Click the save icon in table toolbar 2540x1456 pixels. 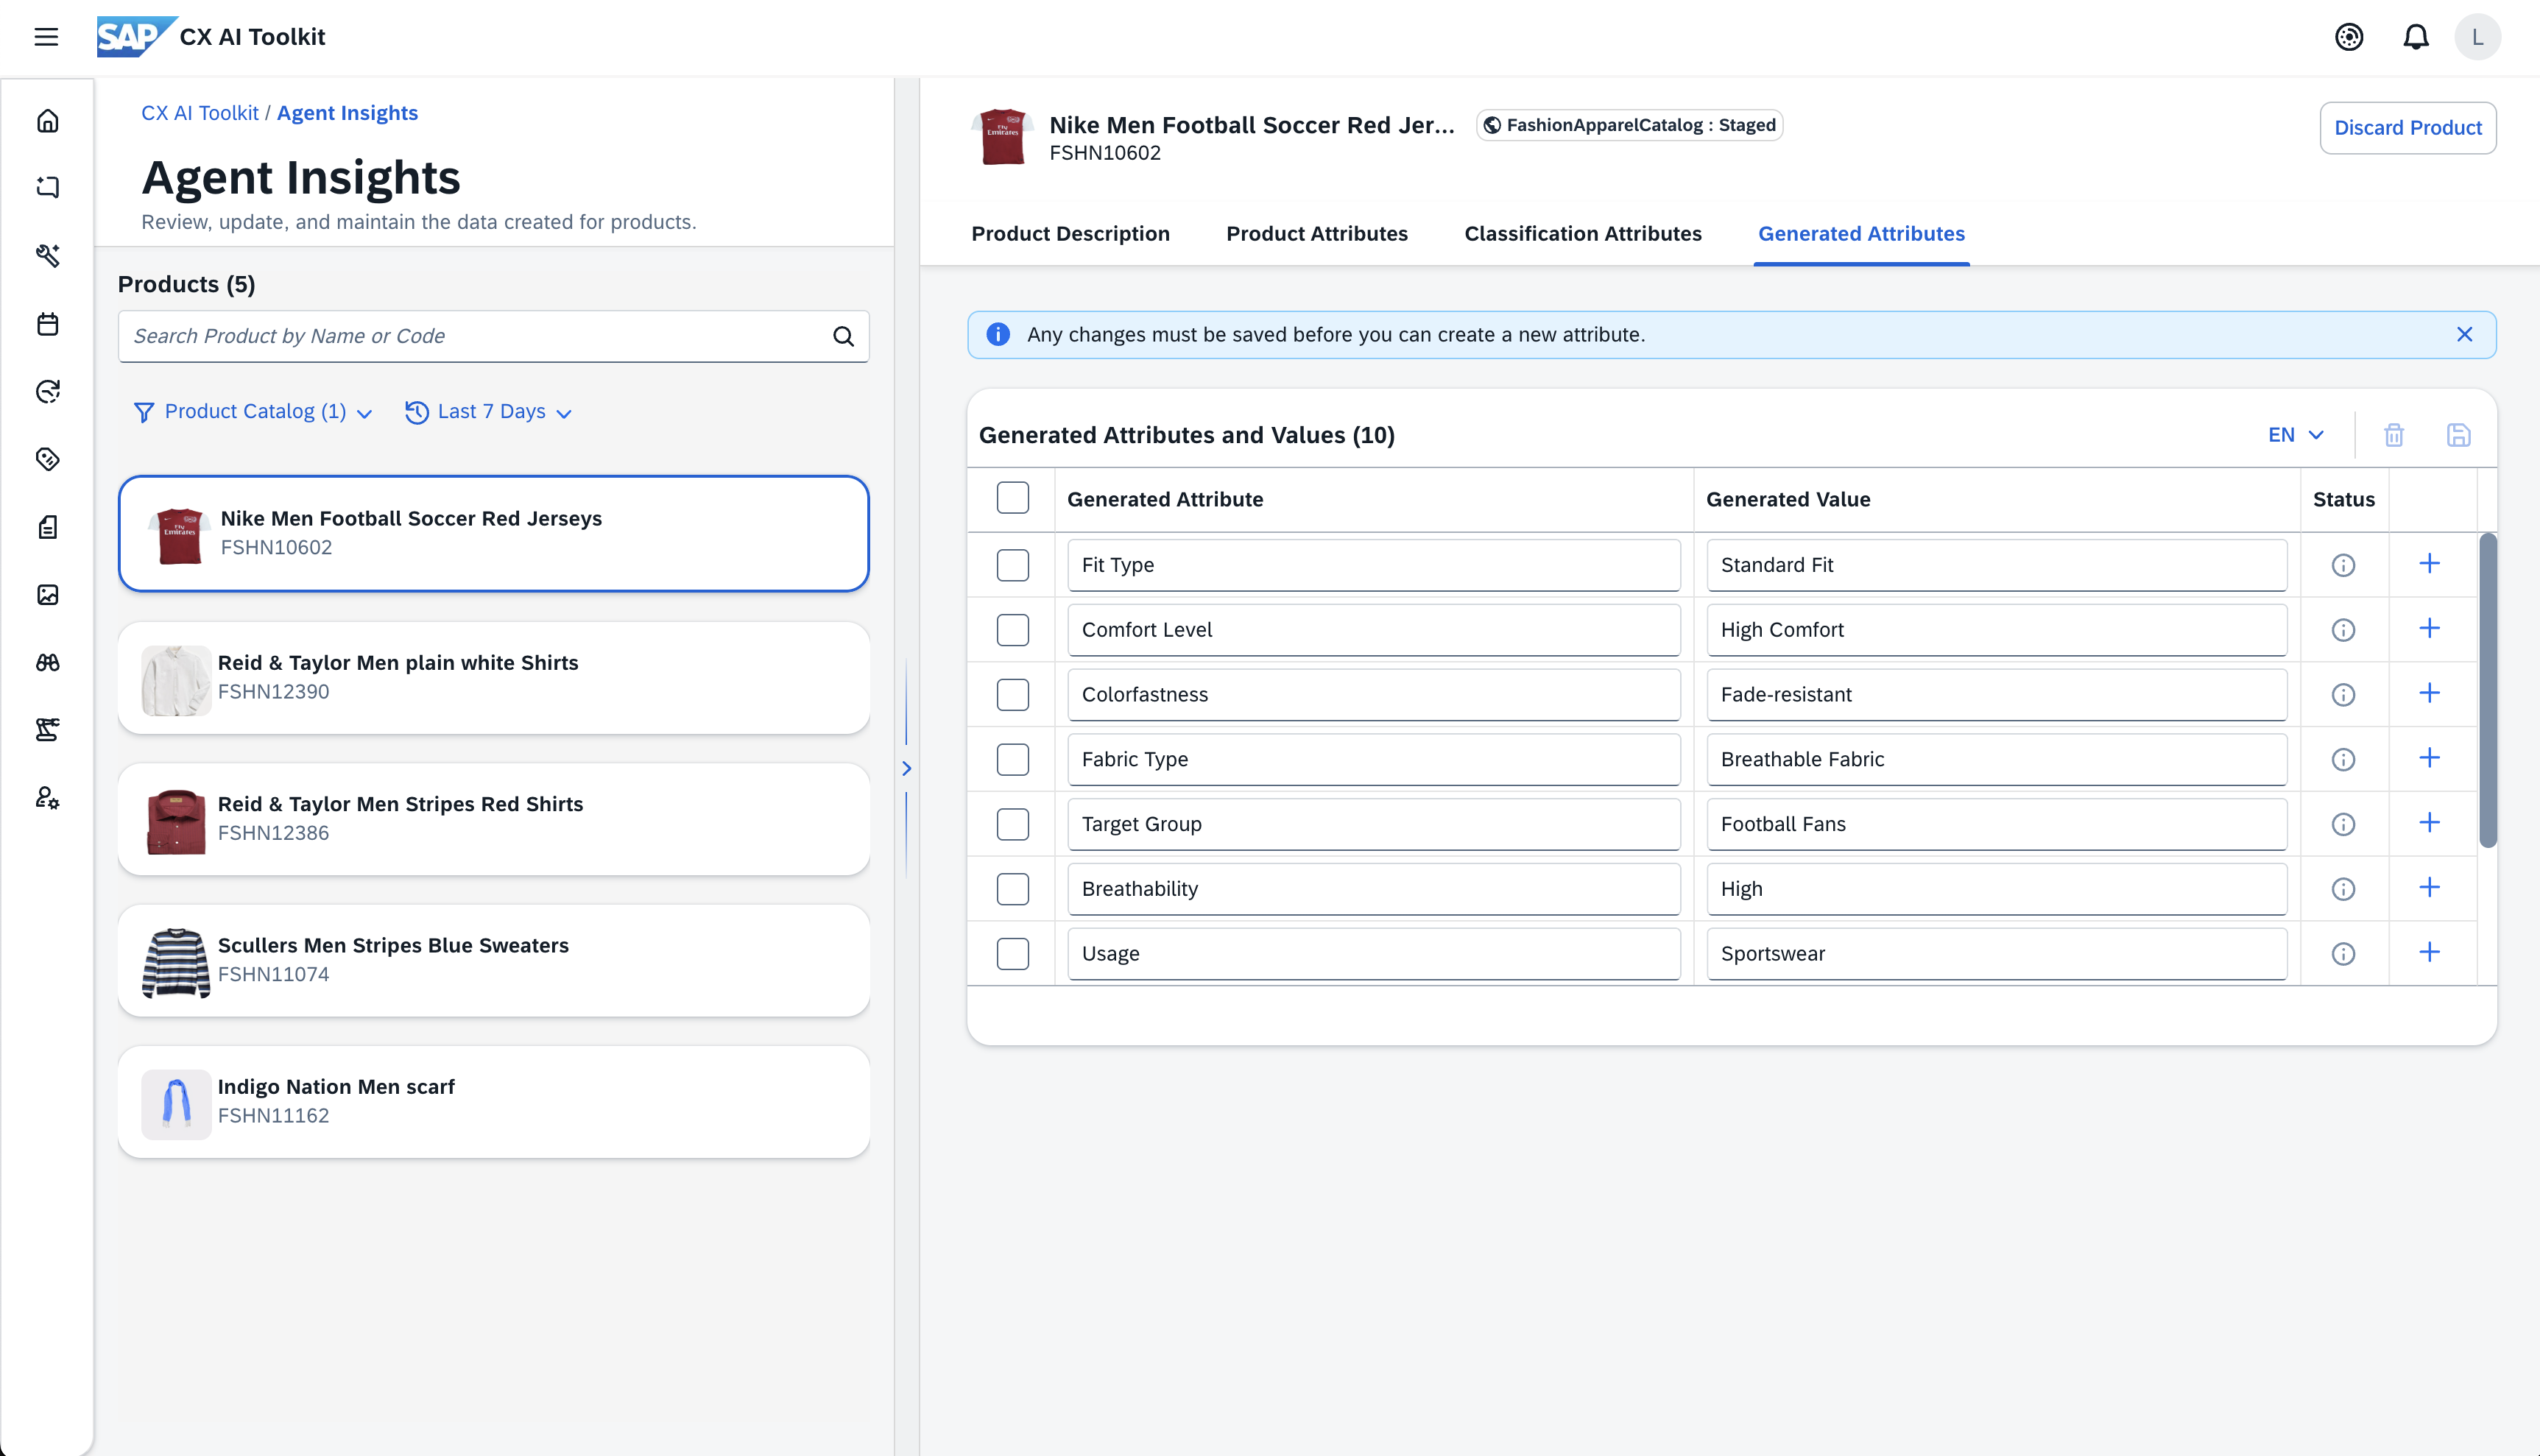pos(2458,435)
